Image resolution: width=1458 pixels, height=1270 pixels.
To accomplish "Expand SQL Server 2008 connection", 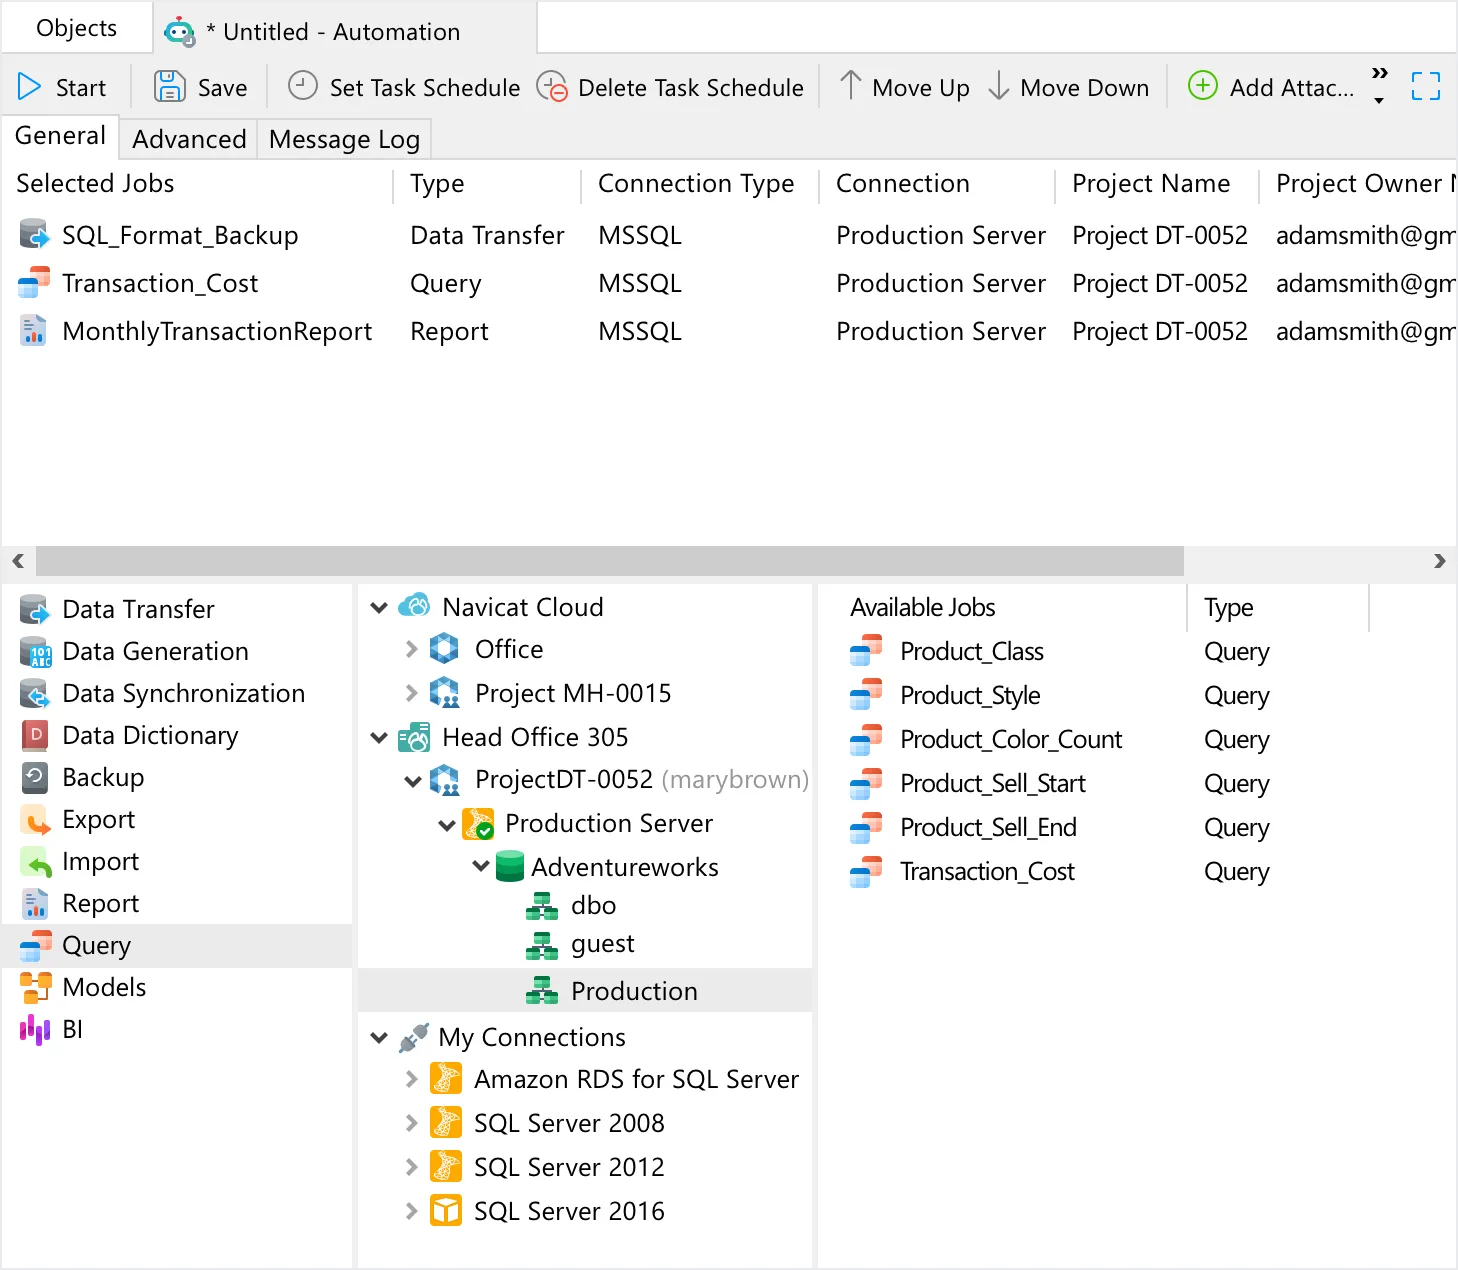I will (411, 1123).
